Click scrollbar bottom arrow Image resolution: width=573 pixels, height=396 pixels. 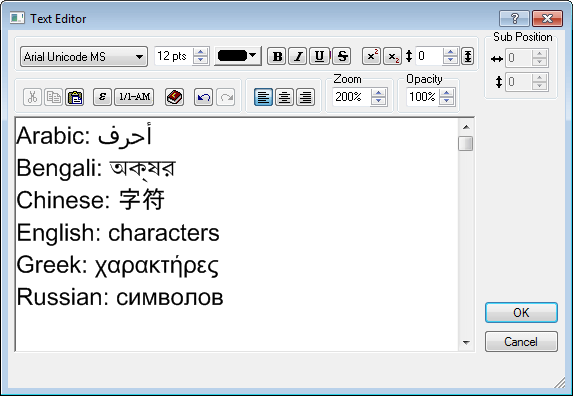pyautogui.click(x=466, y=343)
